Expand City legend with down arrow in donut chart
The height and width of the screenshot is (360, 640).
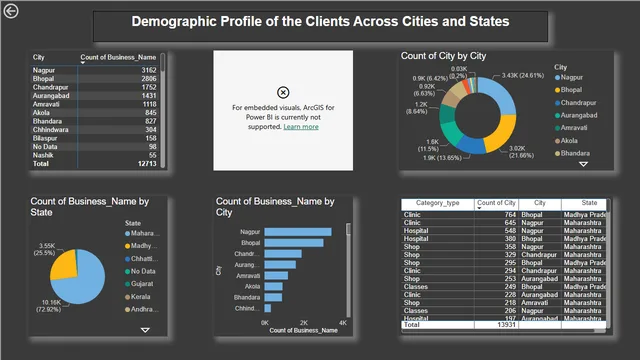pyautogui.click(x=583, y=164)
